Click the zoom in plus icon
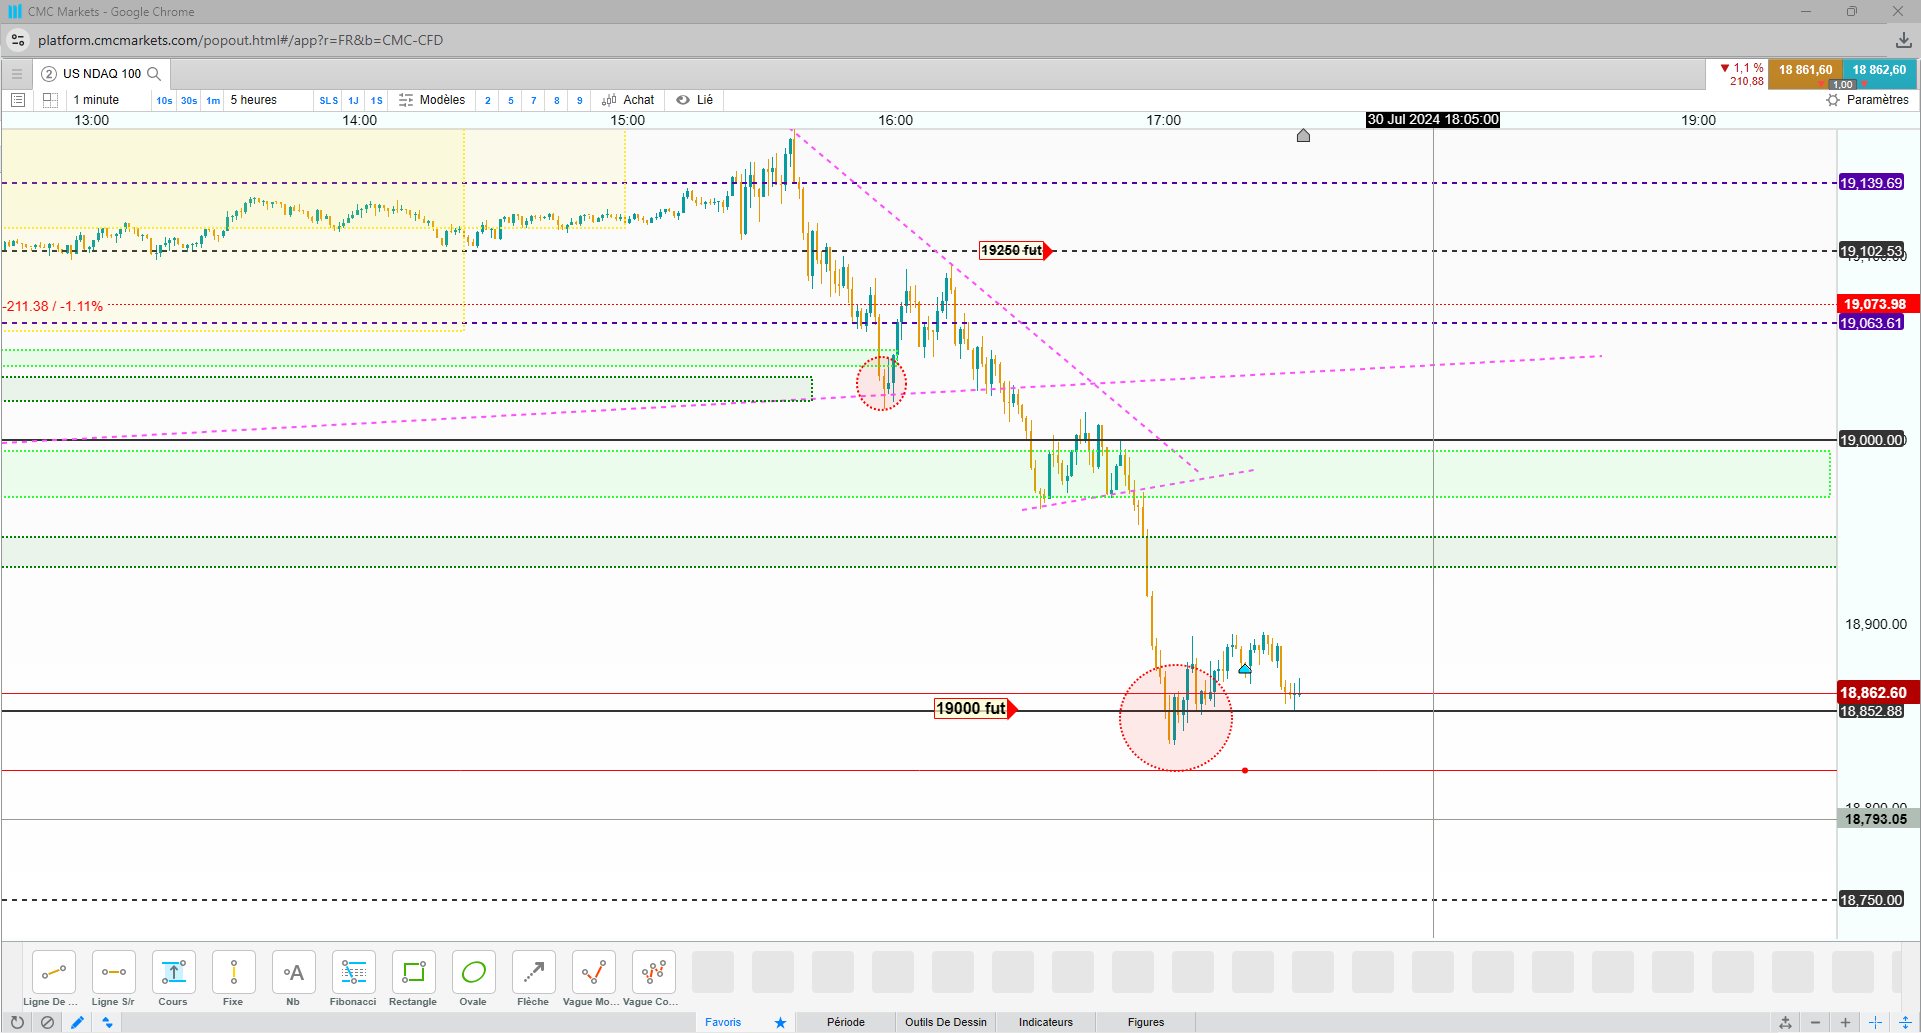 coord(1845,1022)
